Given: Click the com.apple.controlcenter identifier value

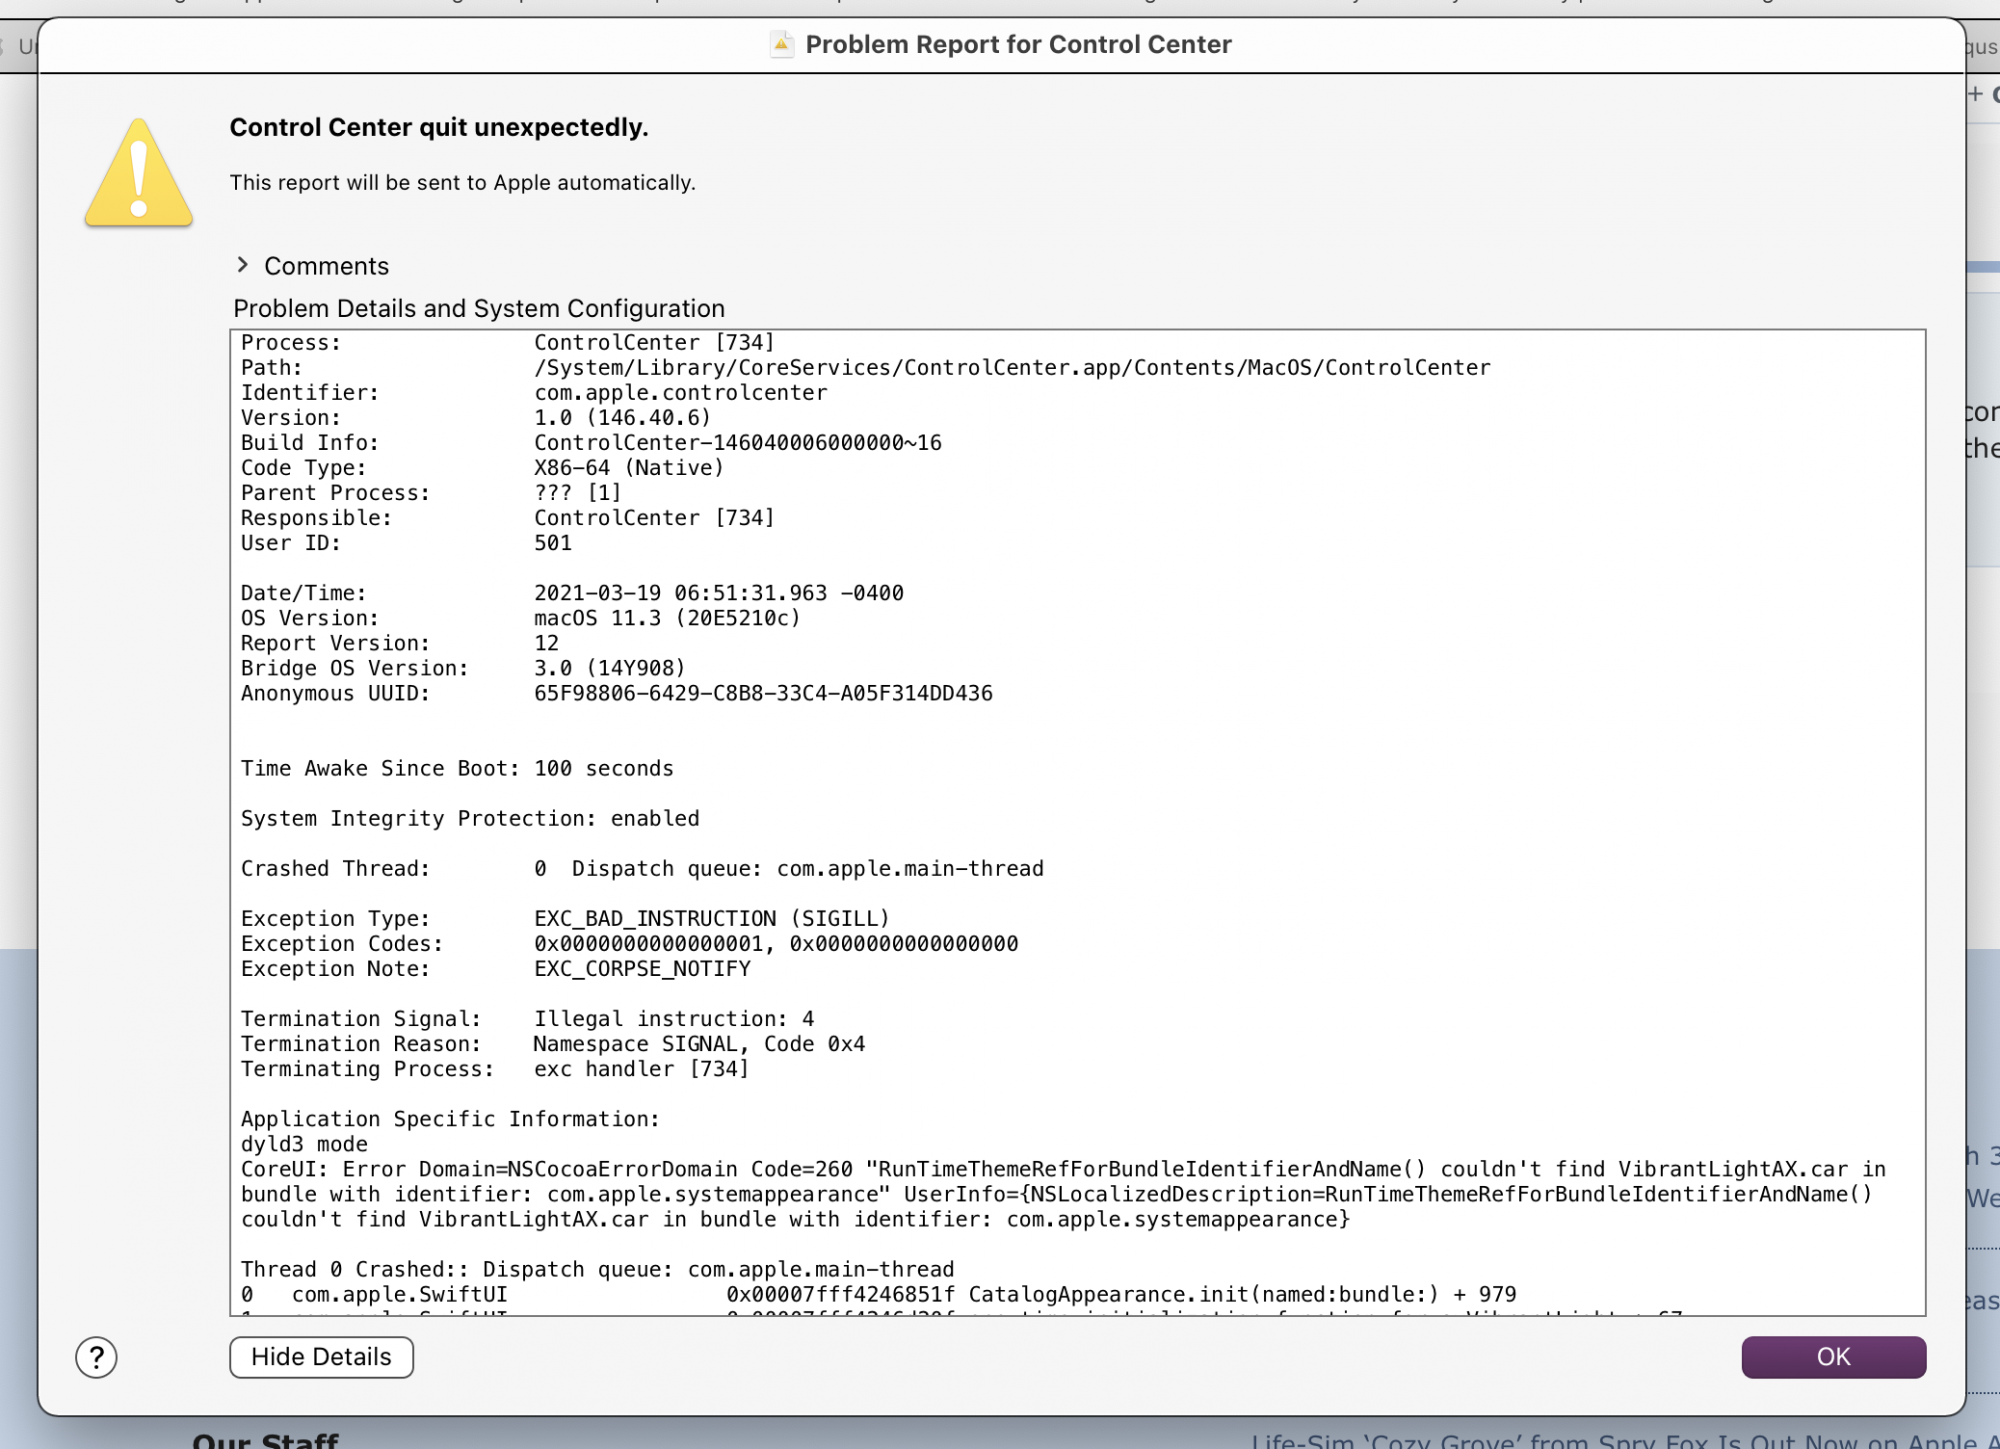Looking at the screenshot, I should [x=680, y=393].
